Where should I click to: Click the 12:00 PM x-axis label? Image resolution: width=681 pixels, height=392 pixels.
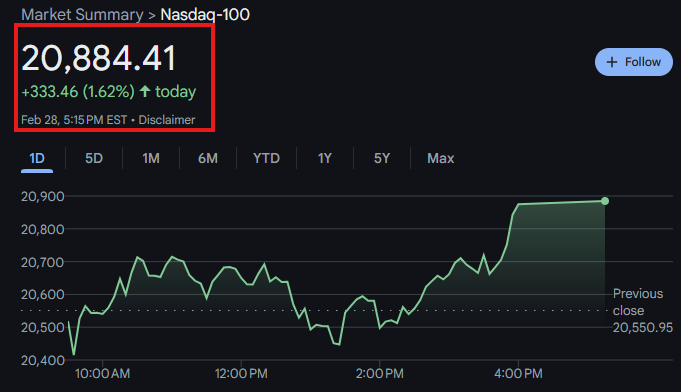241,374
